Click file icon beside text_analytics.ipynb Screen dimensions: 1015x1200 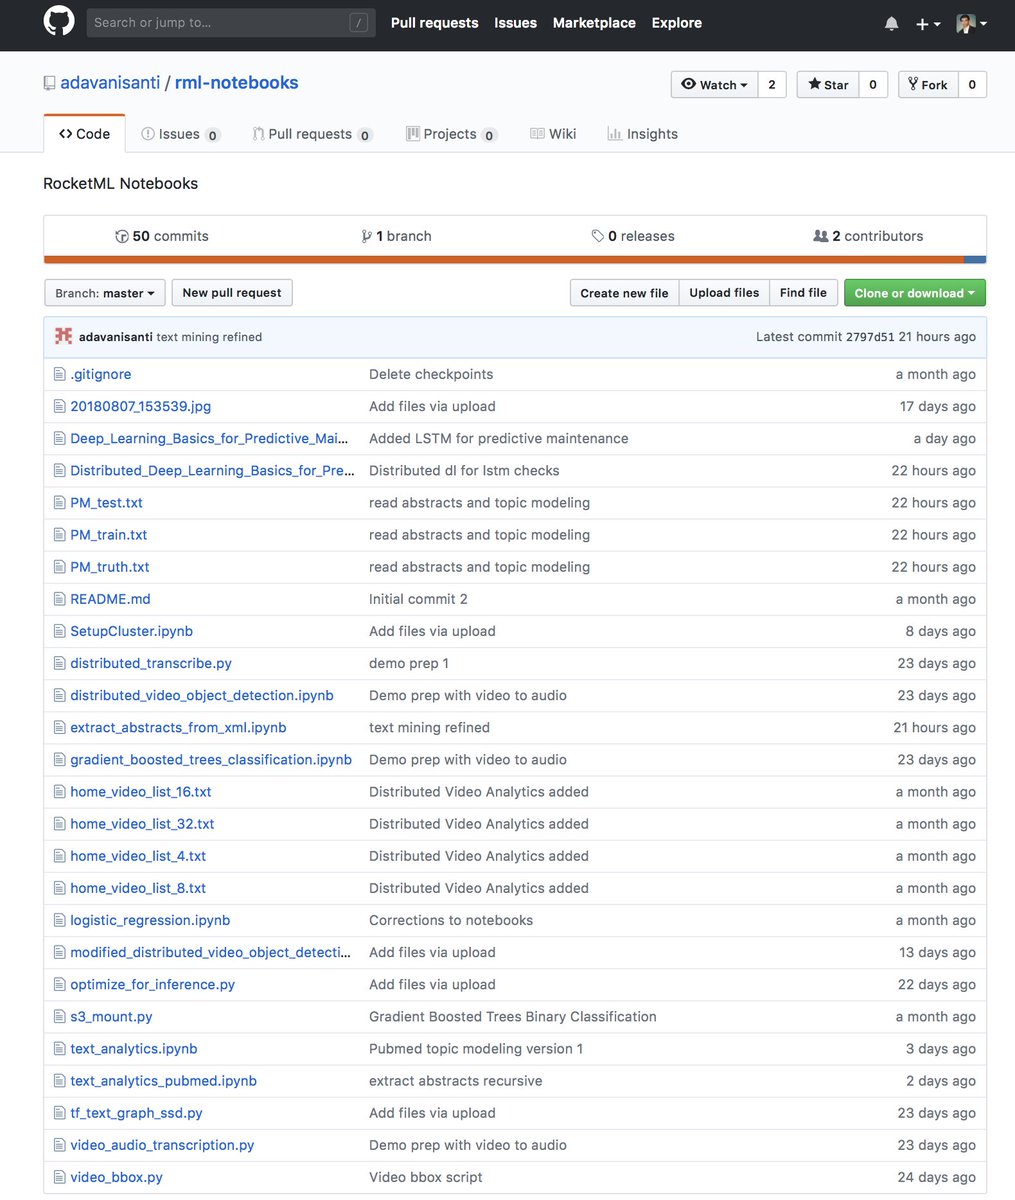[59, 1048]
